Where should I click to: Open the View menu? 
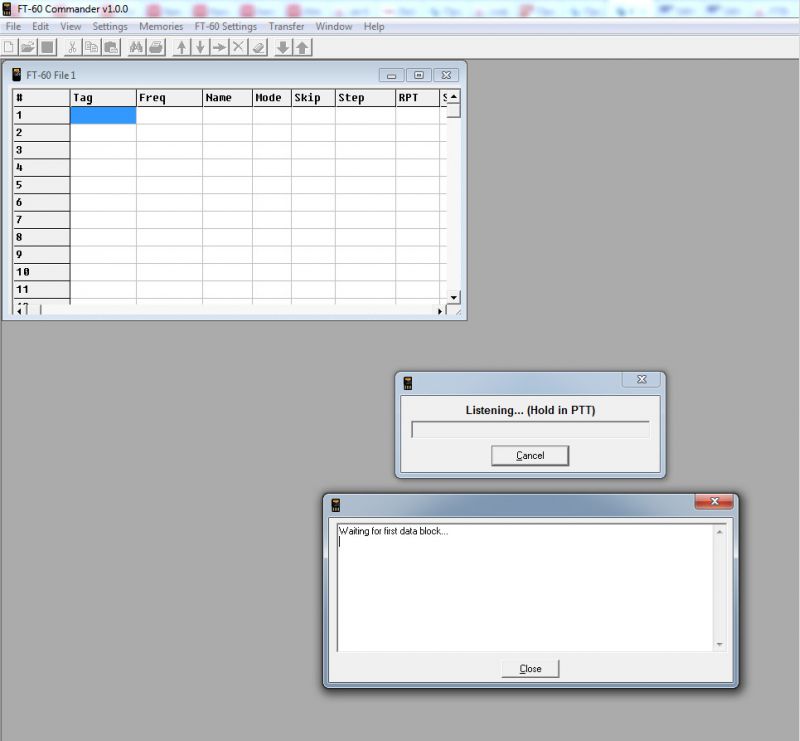(x=70, y=27)
